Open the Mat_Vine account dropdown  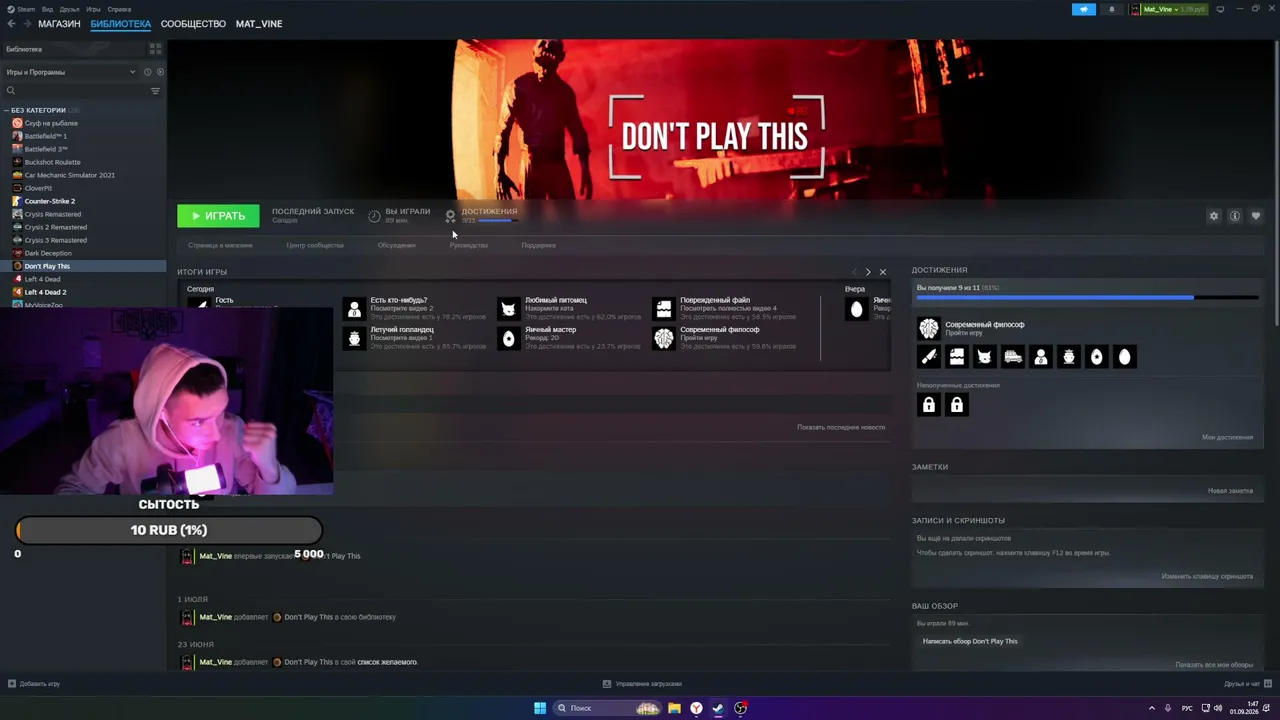pos(1169,9)
